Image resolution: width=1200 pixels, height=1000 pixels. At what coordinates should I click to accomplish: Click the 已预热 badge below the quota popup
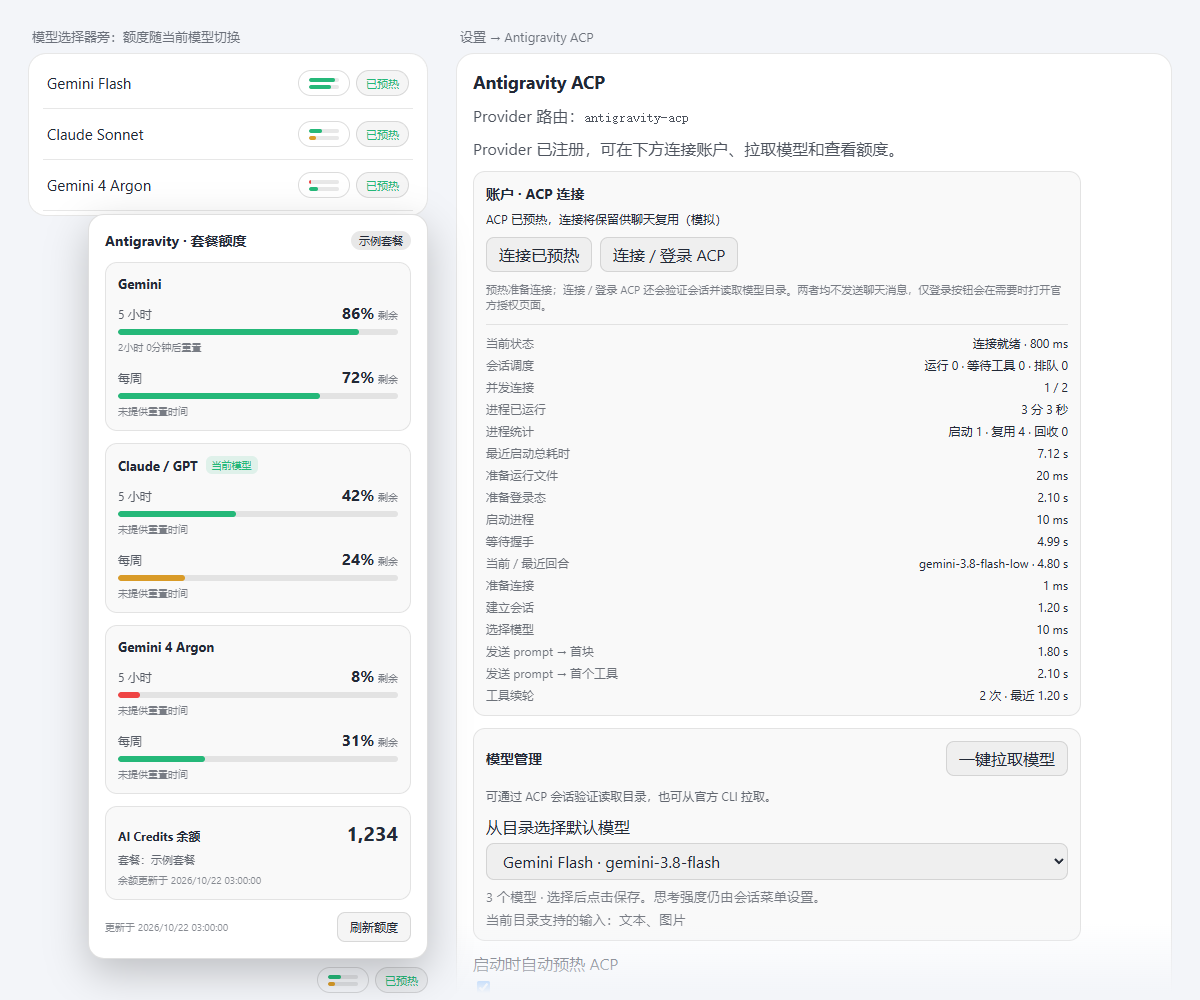(x=401, y=981)
